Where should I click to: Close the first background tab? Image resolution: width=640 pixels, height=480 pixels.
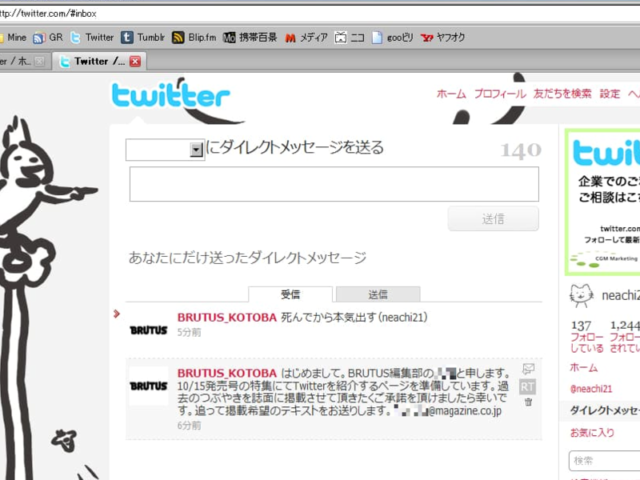coord(40,61)
